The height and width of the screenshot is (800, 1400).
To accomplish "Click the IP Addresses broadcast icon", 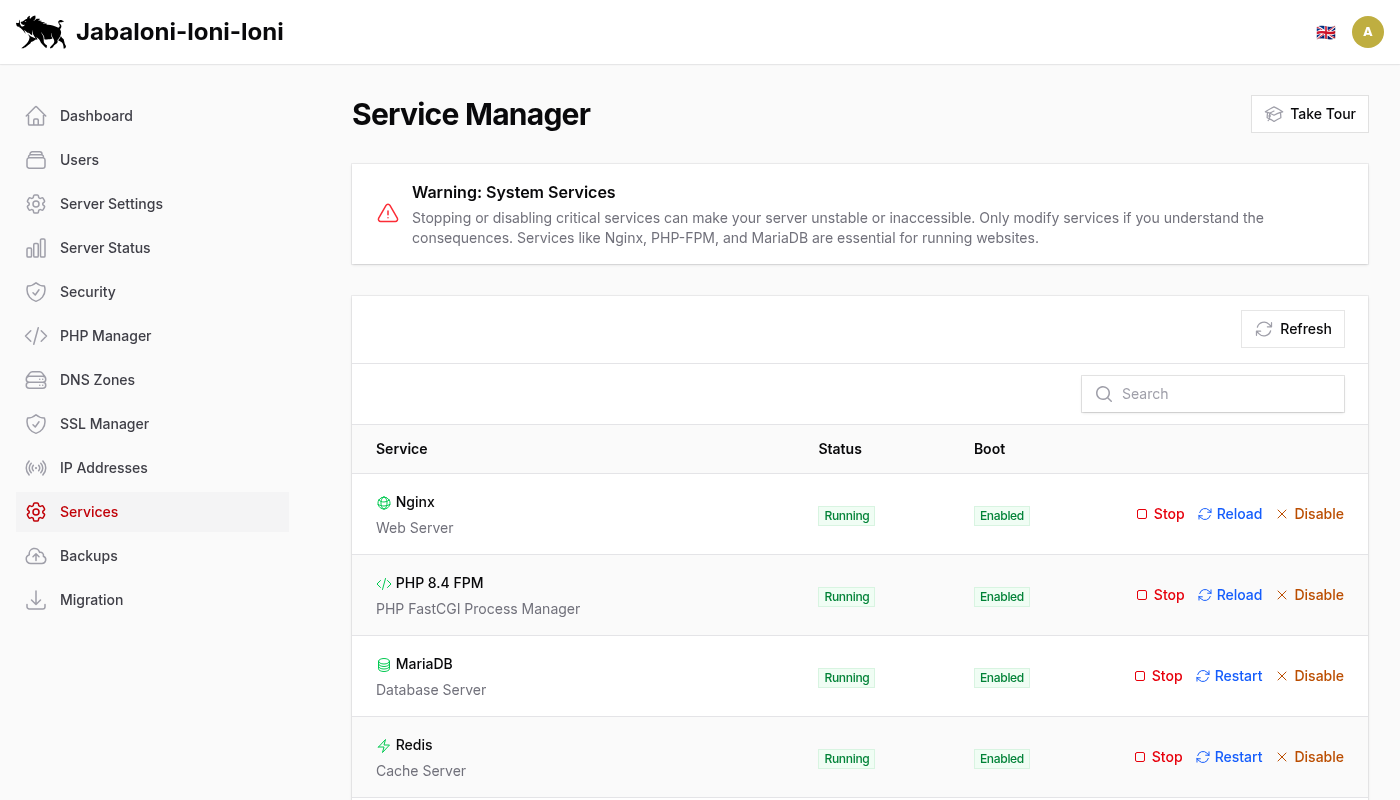I will click(x=36, y=467).
